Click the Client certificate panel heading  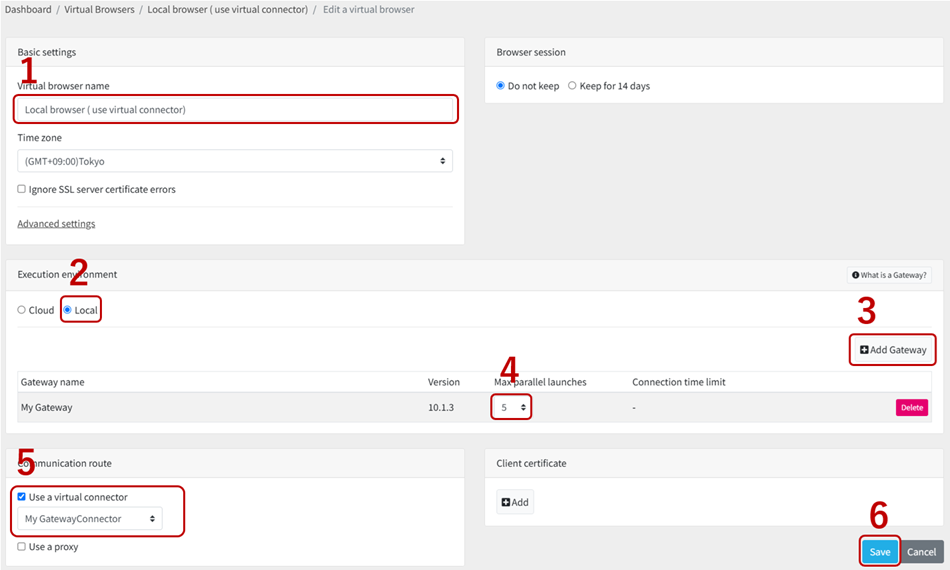tap(531, 463)
